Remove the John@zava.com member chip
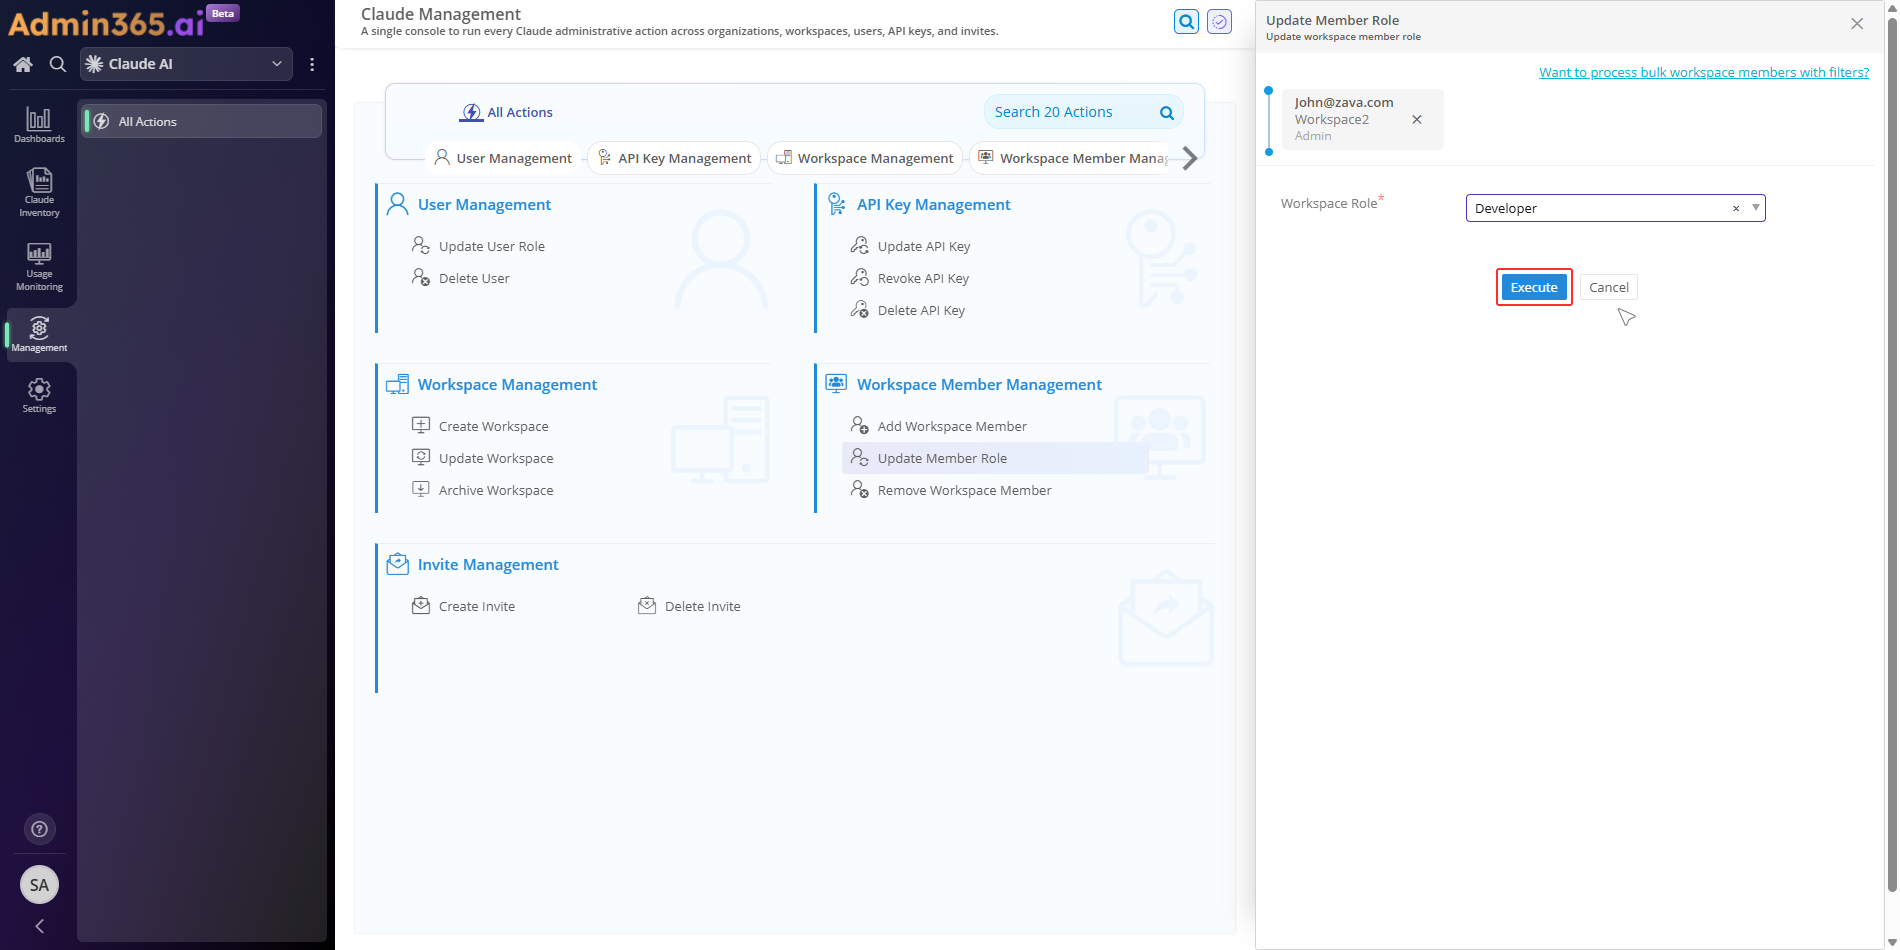This screenshot has width=1900, height=950. (x=1417, y=119)
